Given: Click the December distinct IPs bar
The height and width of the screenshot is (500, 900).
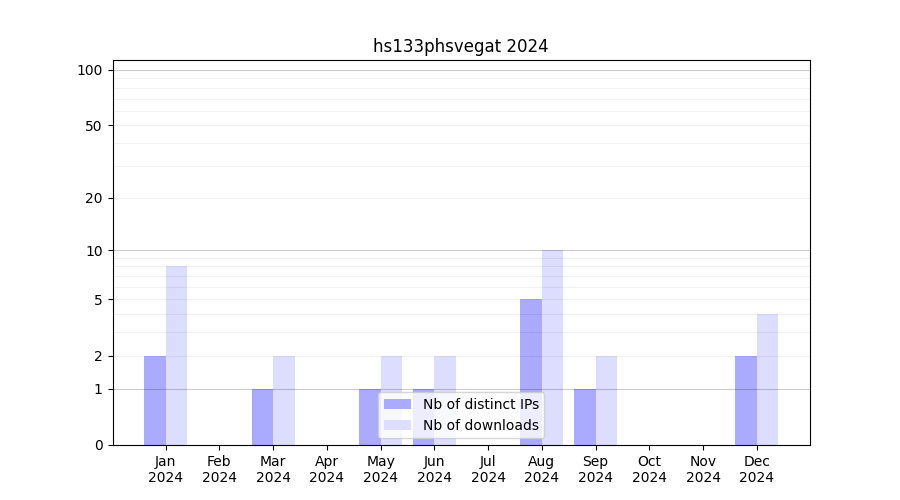Looking at the screenshot, I should (x=746, y=400).
